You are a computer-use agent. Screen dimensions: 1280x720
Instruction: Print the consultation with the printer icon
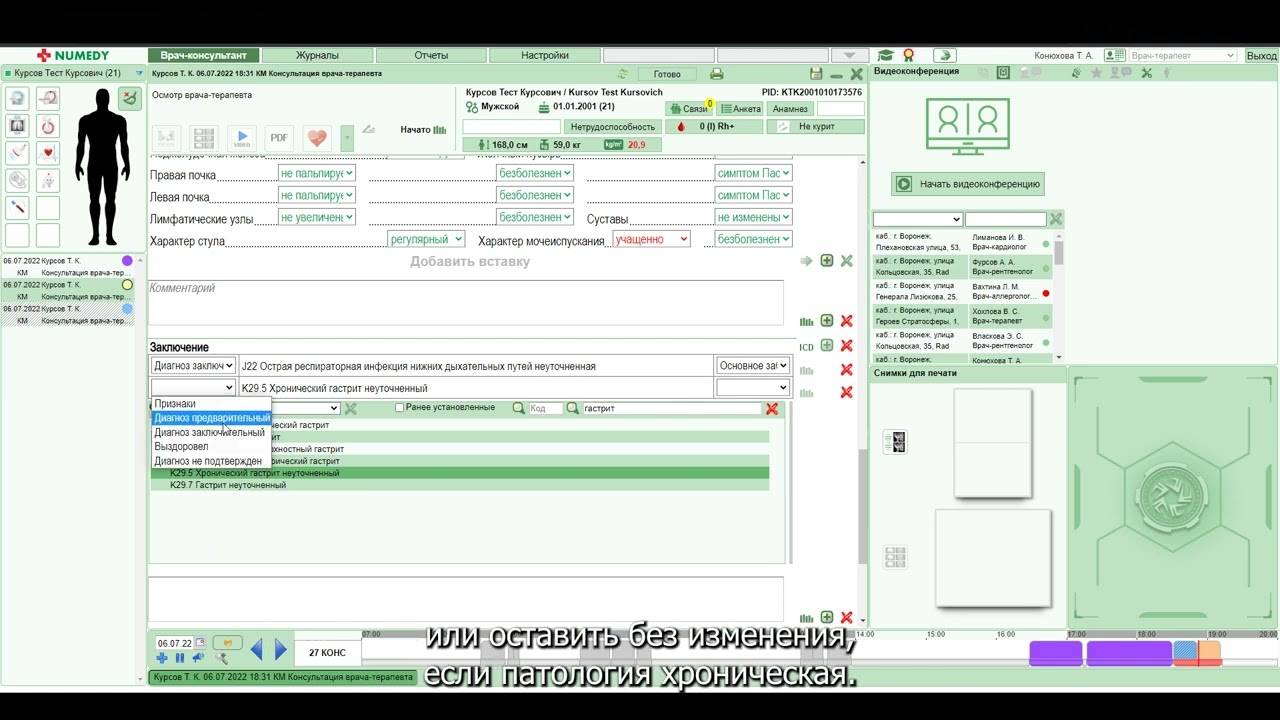[716, 74]
